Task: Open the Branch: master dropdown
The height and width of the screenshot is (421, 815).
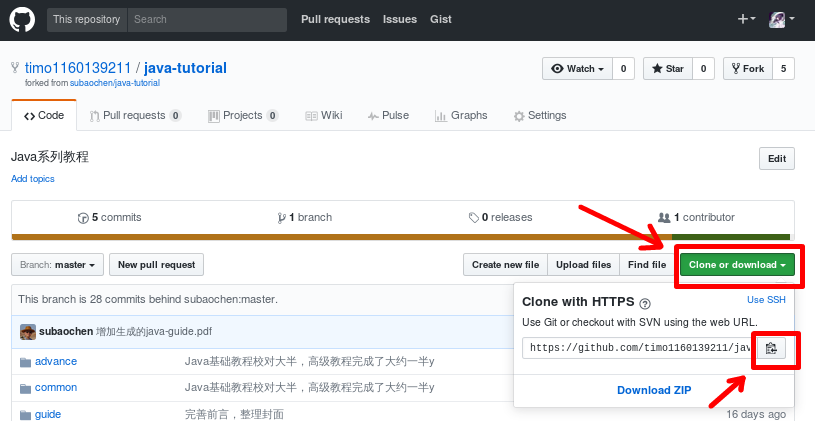Action: pyautogui.click(x=57, y=265)
